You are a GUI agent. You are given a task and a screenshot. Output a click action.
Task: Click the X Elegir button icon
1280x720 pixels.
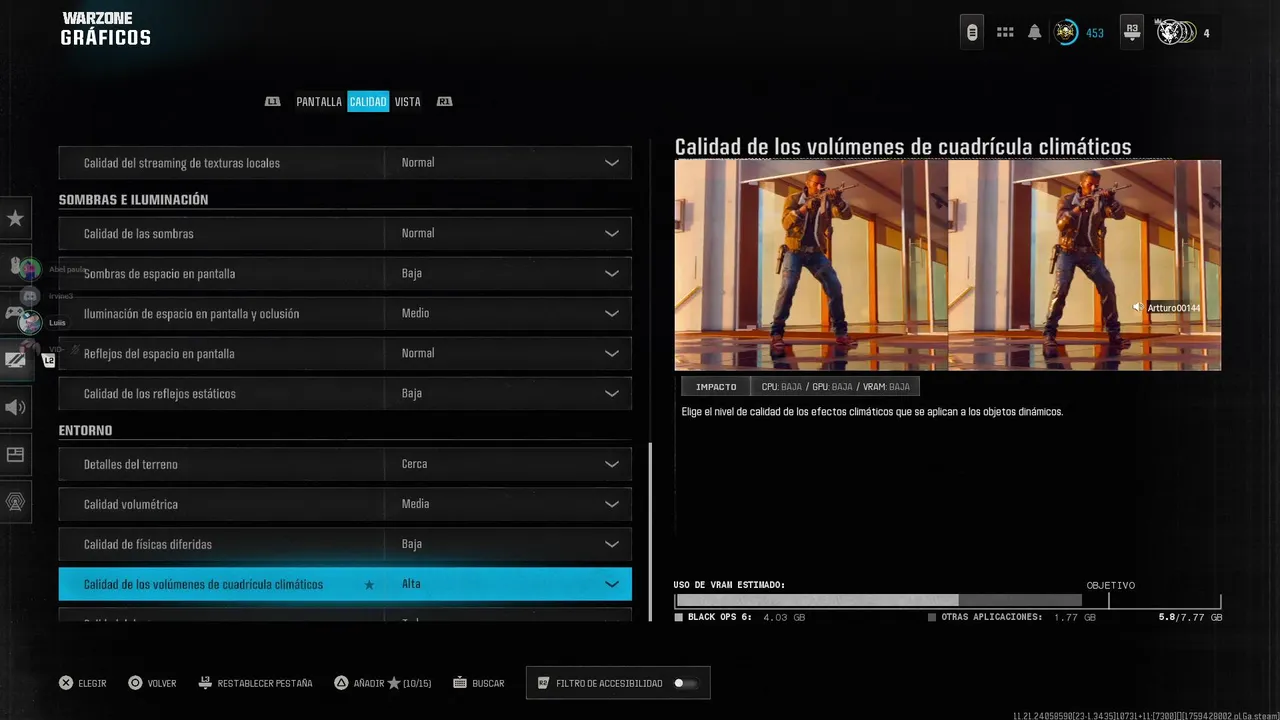66,683
